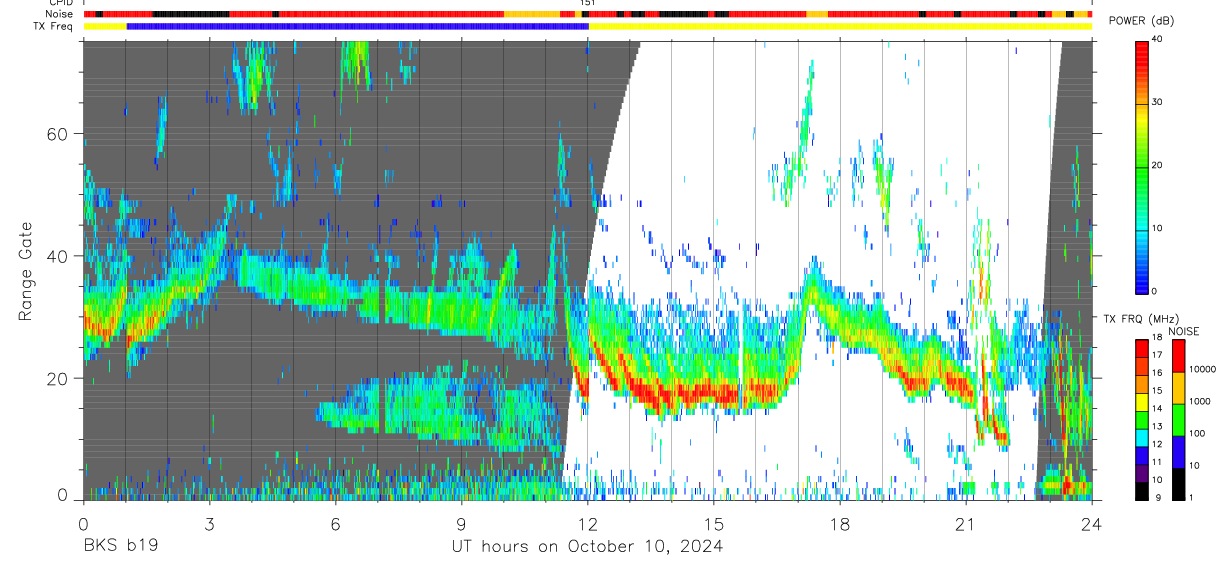The image size is (1228, 567).
Task: Click the 151 CPID marker near hour 12
Action: pyautogui.click(x=588, y=4)
